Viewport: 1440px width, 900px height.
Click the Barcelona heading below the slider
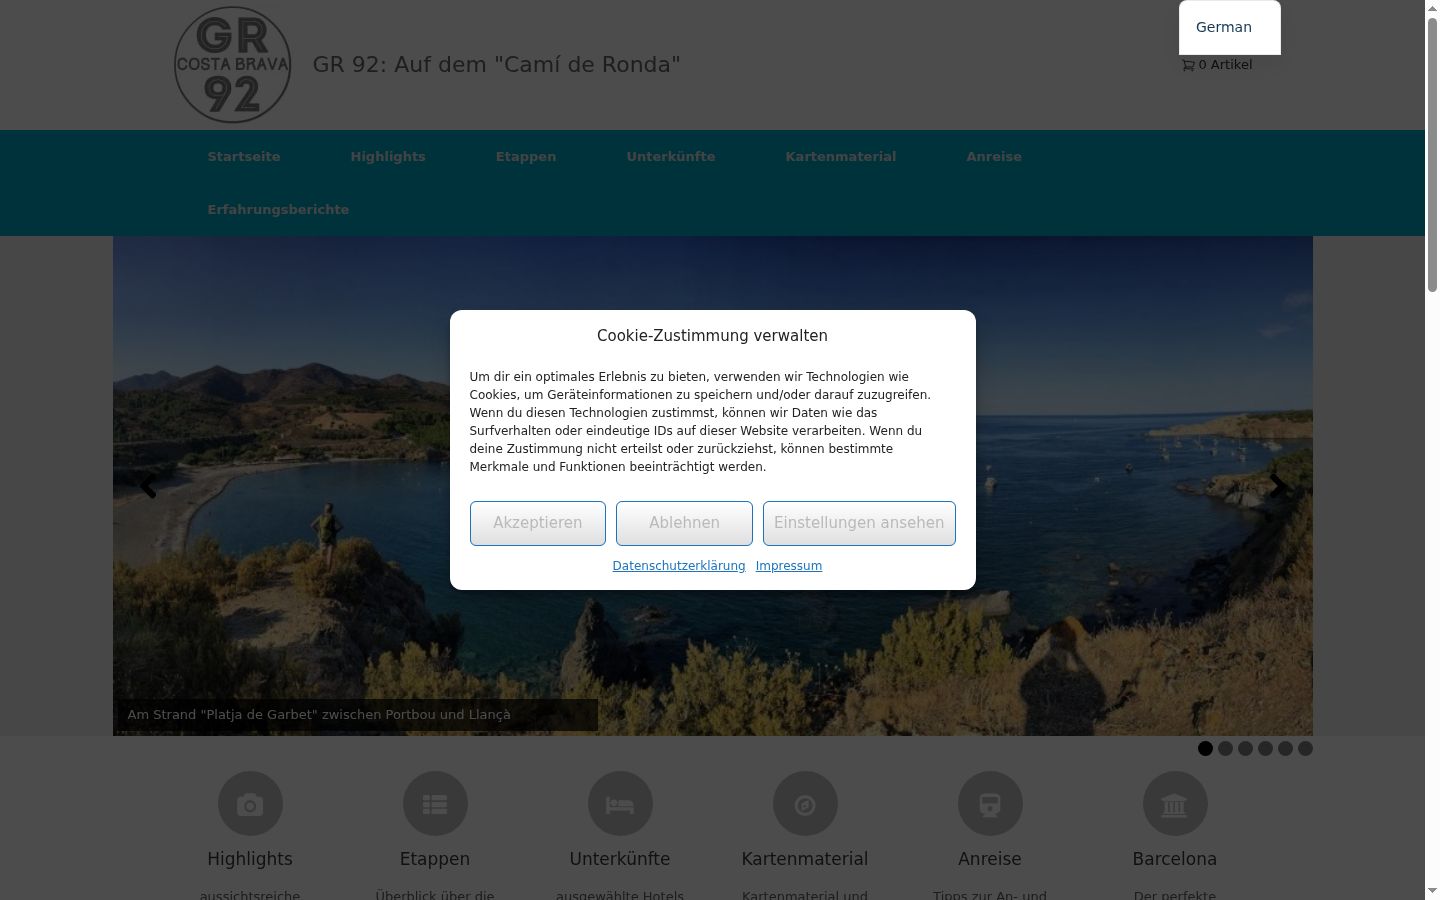pyautogui.click(x=1175, y=859)
